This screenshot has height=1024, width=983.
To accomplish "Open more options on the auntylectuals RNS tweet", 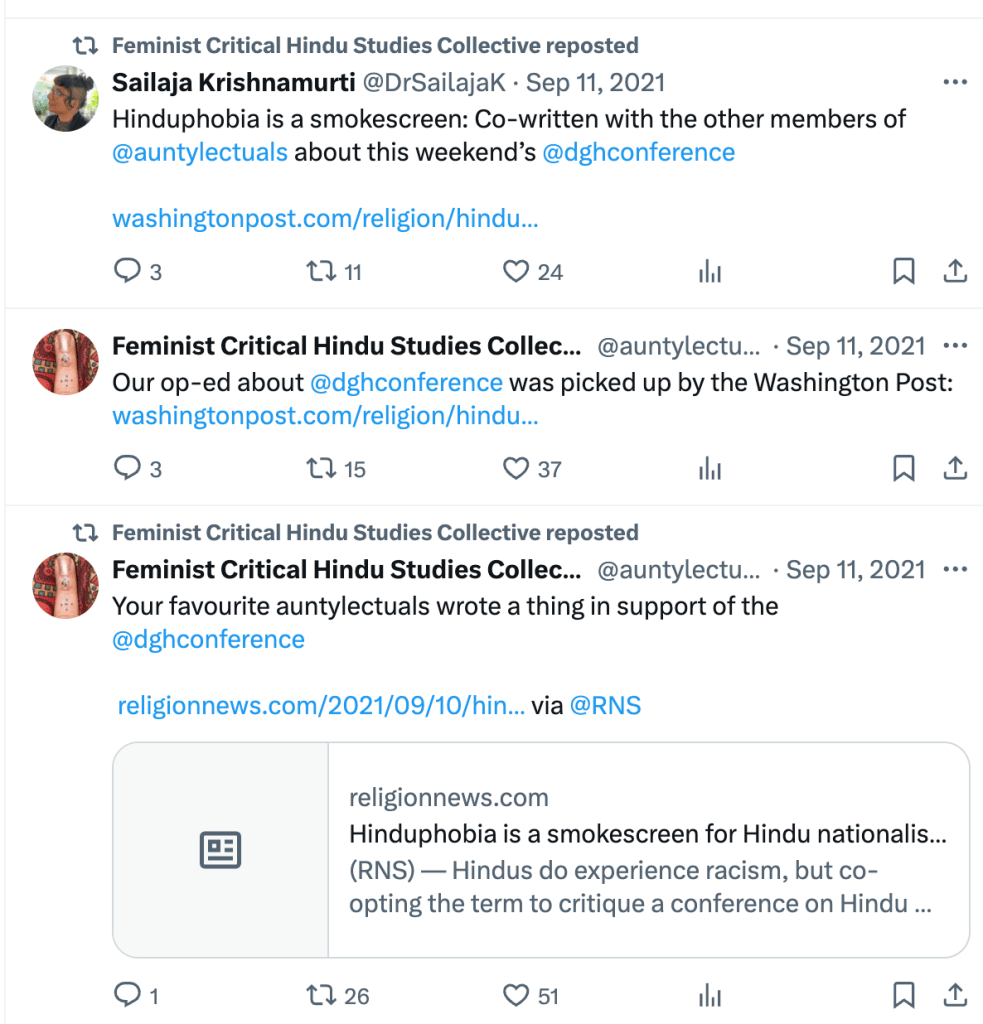I will point(955,570).
